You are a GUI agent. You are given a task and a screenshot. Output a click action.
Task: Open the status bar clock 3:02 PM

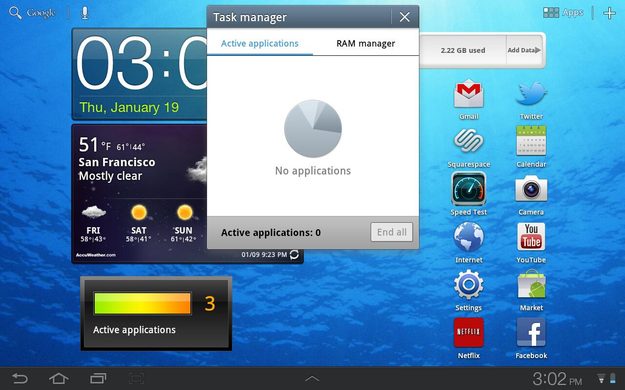pyautogui.click(x=557, y=379)
